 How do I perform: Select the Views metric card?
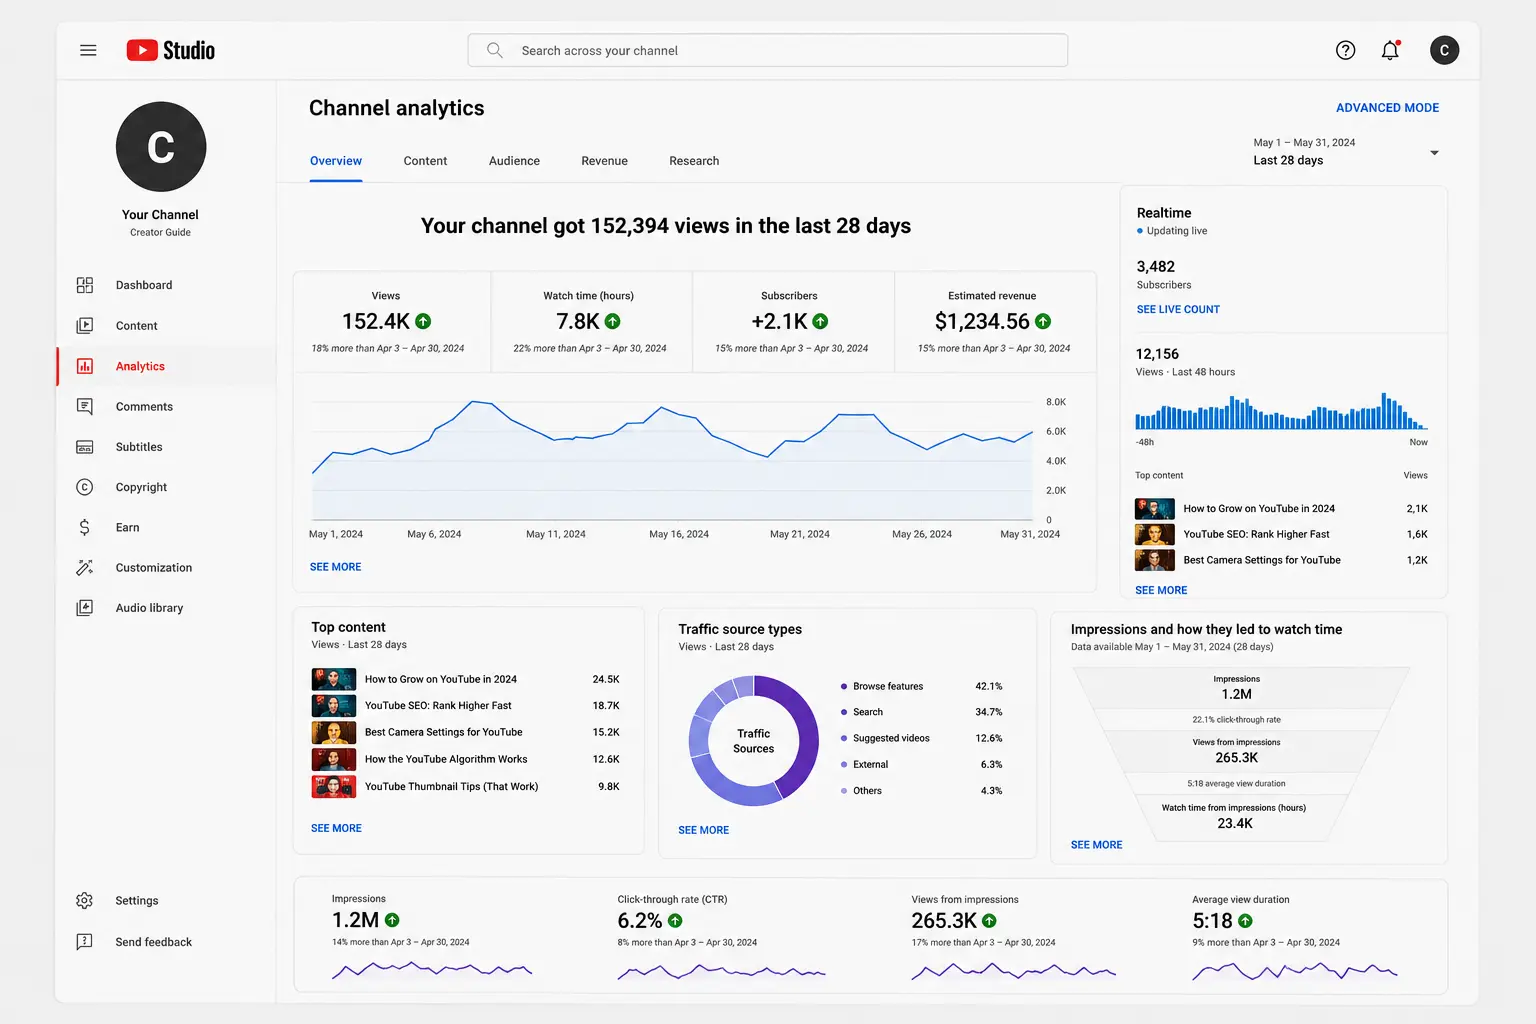click(392, 322)
